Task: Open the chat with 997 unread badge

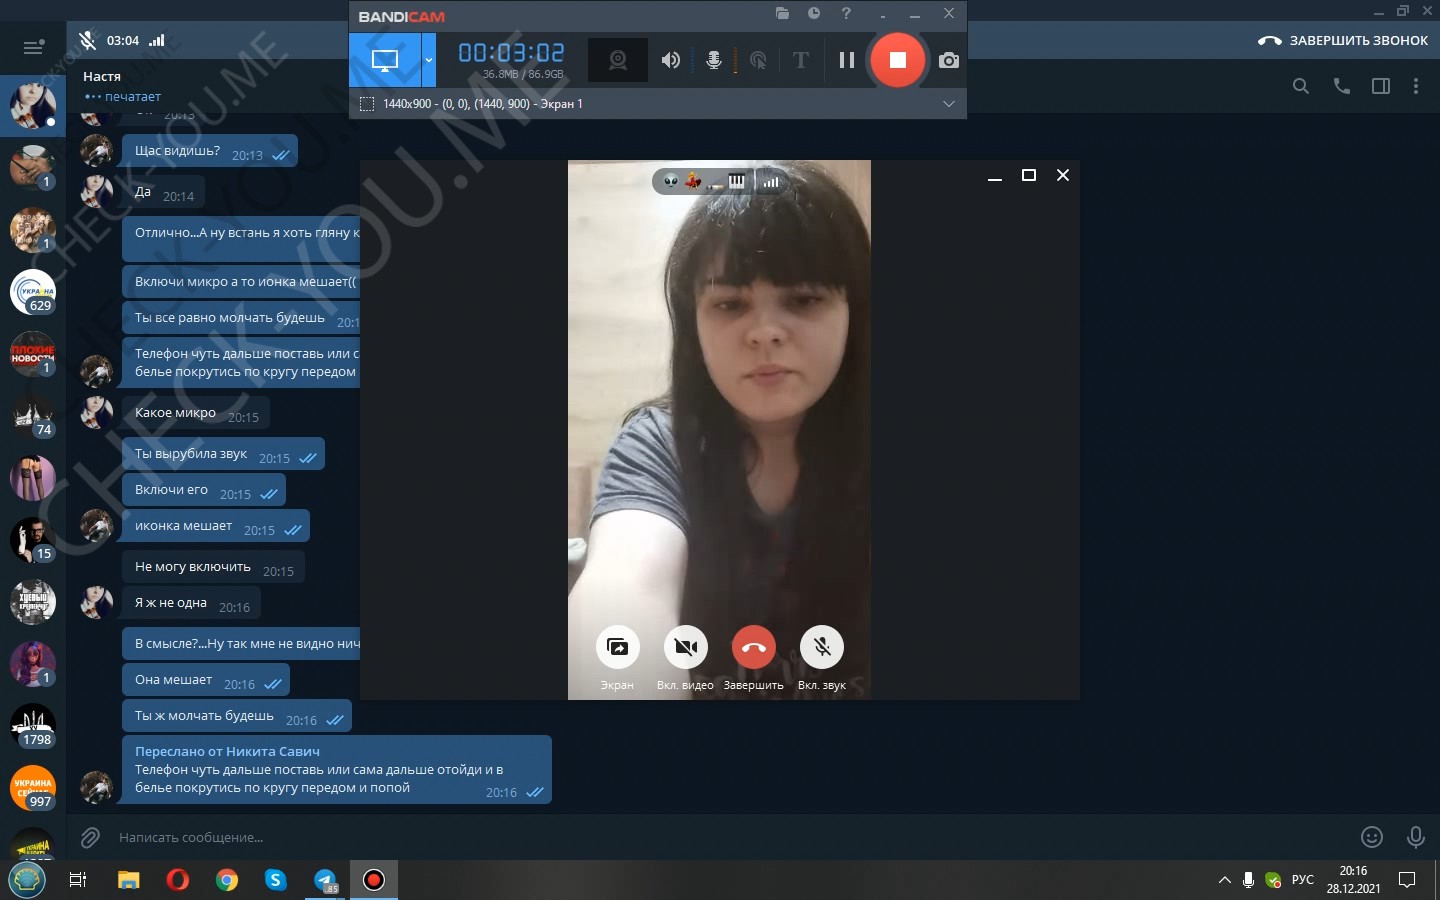Action: [33, 788]
